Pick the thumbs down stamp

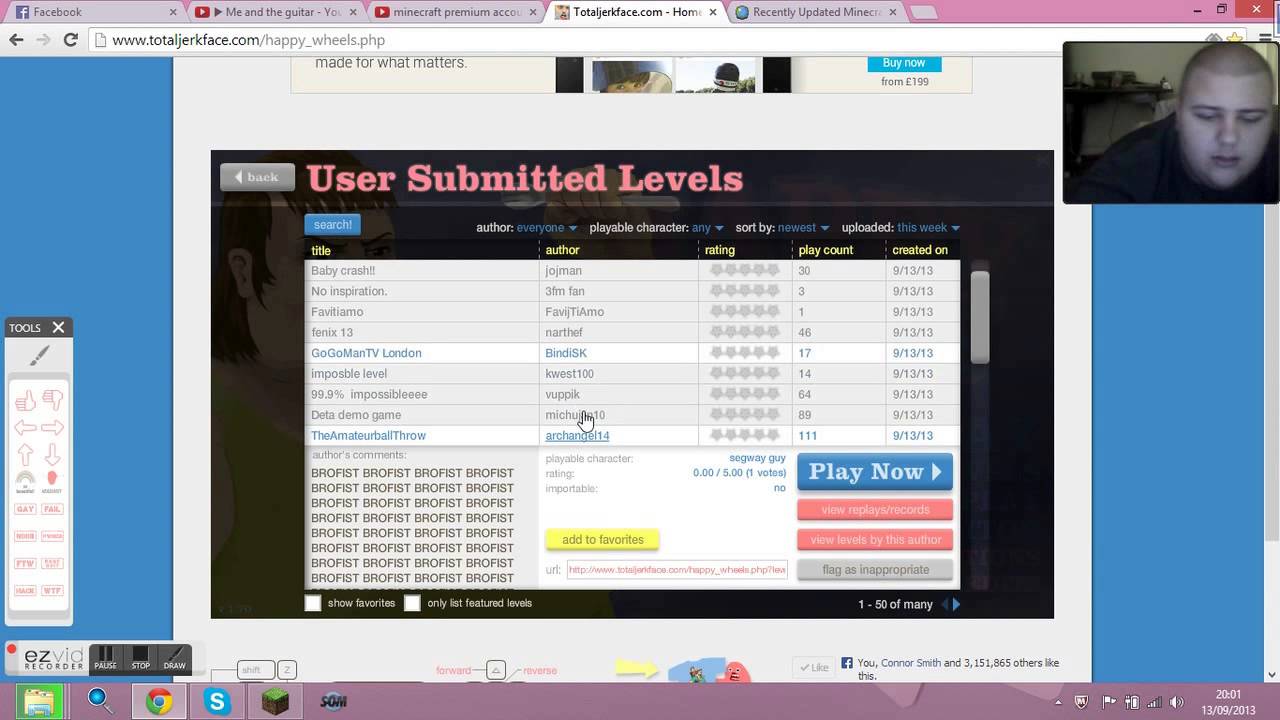(x=52, y=401)
